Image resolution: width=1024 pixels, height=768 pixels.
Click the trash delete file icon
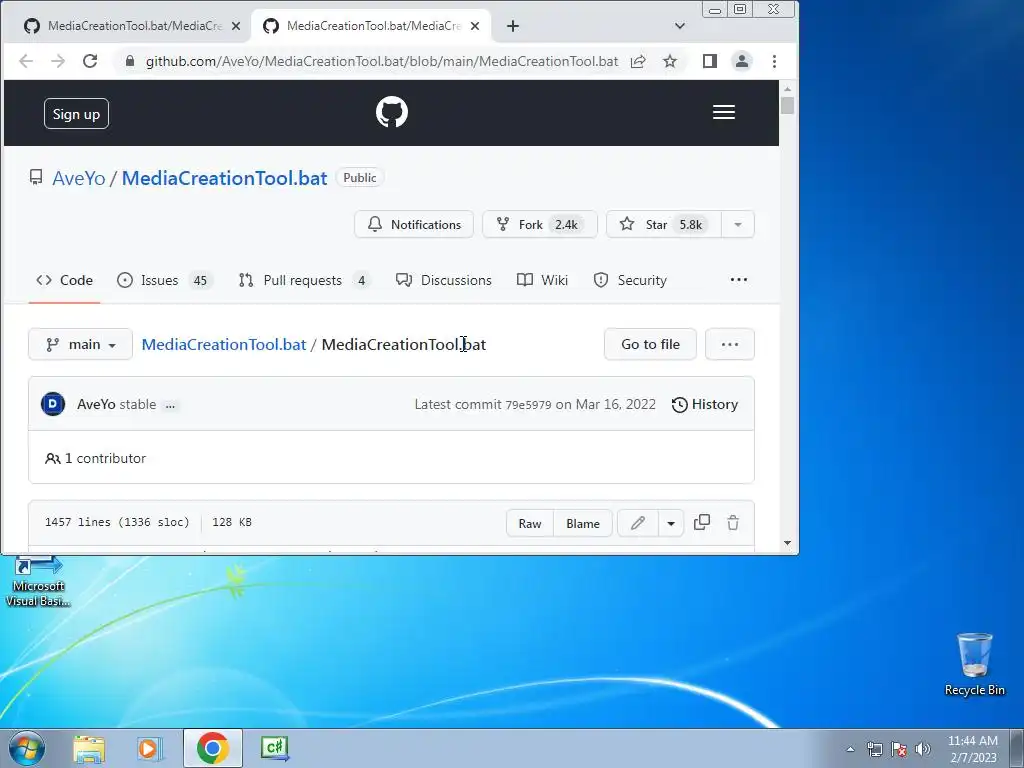[x=733, y=522]
